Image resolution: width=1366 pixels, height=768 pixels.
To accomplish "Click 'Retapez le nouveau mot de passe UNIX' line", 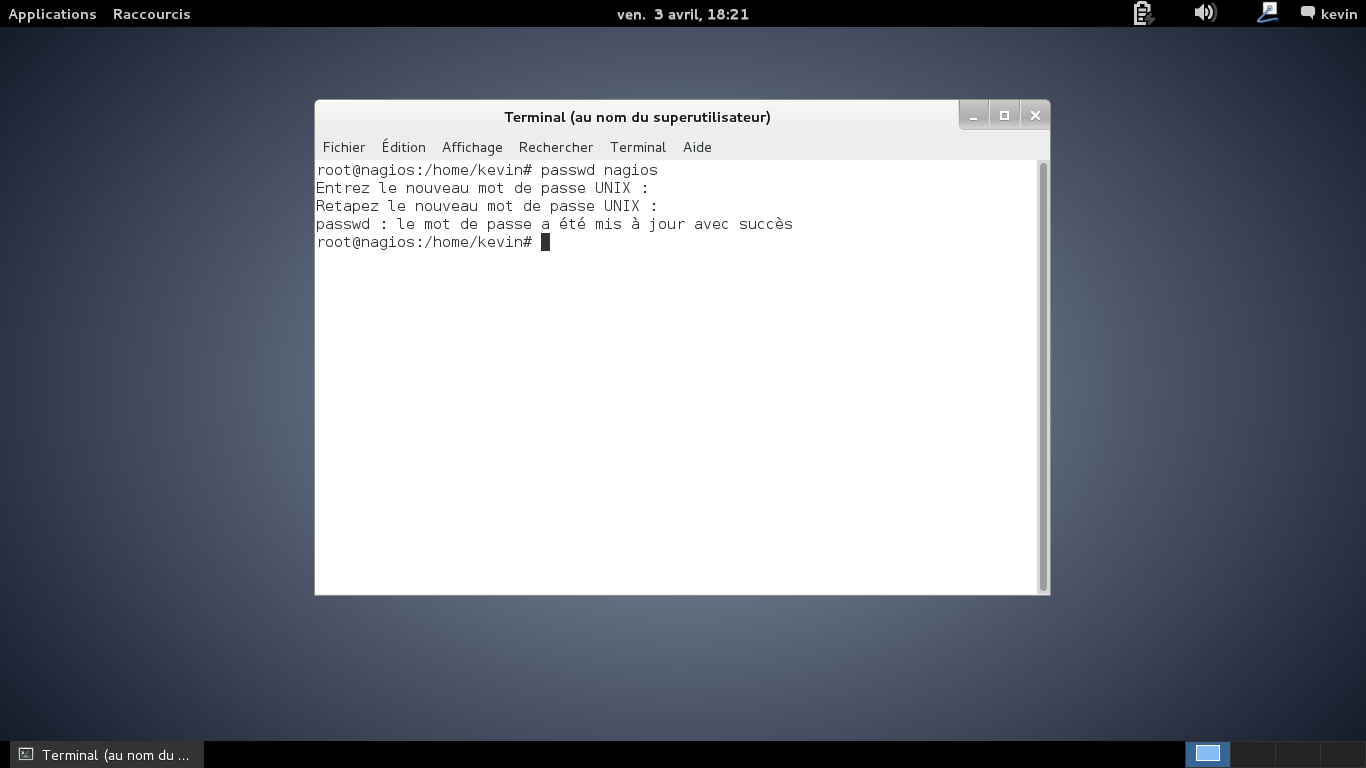I will coord(486,206).
